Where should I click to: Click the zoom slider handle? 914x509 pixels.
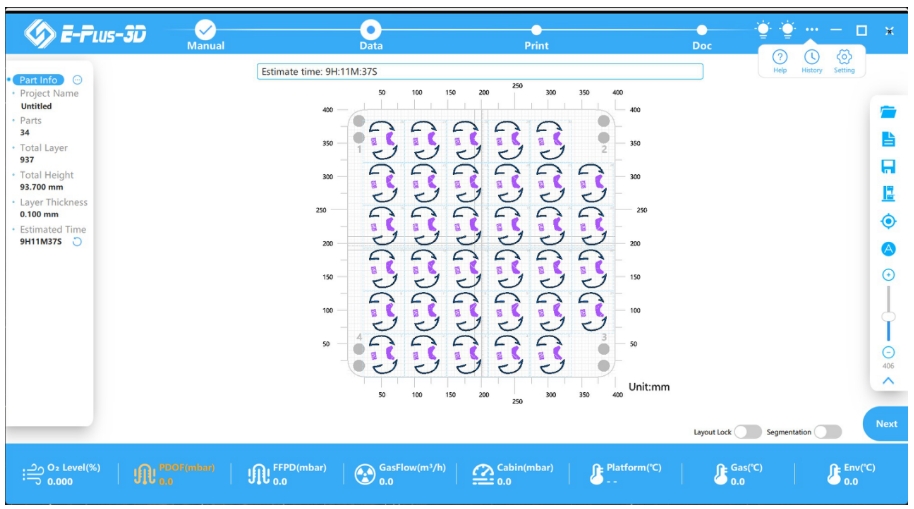(888, 316)
